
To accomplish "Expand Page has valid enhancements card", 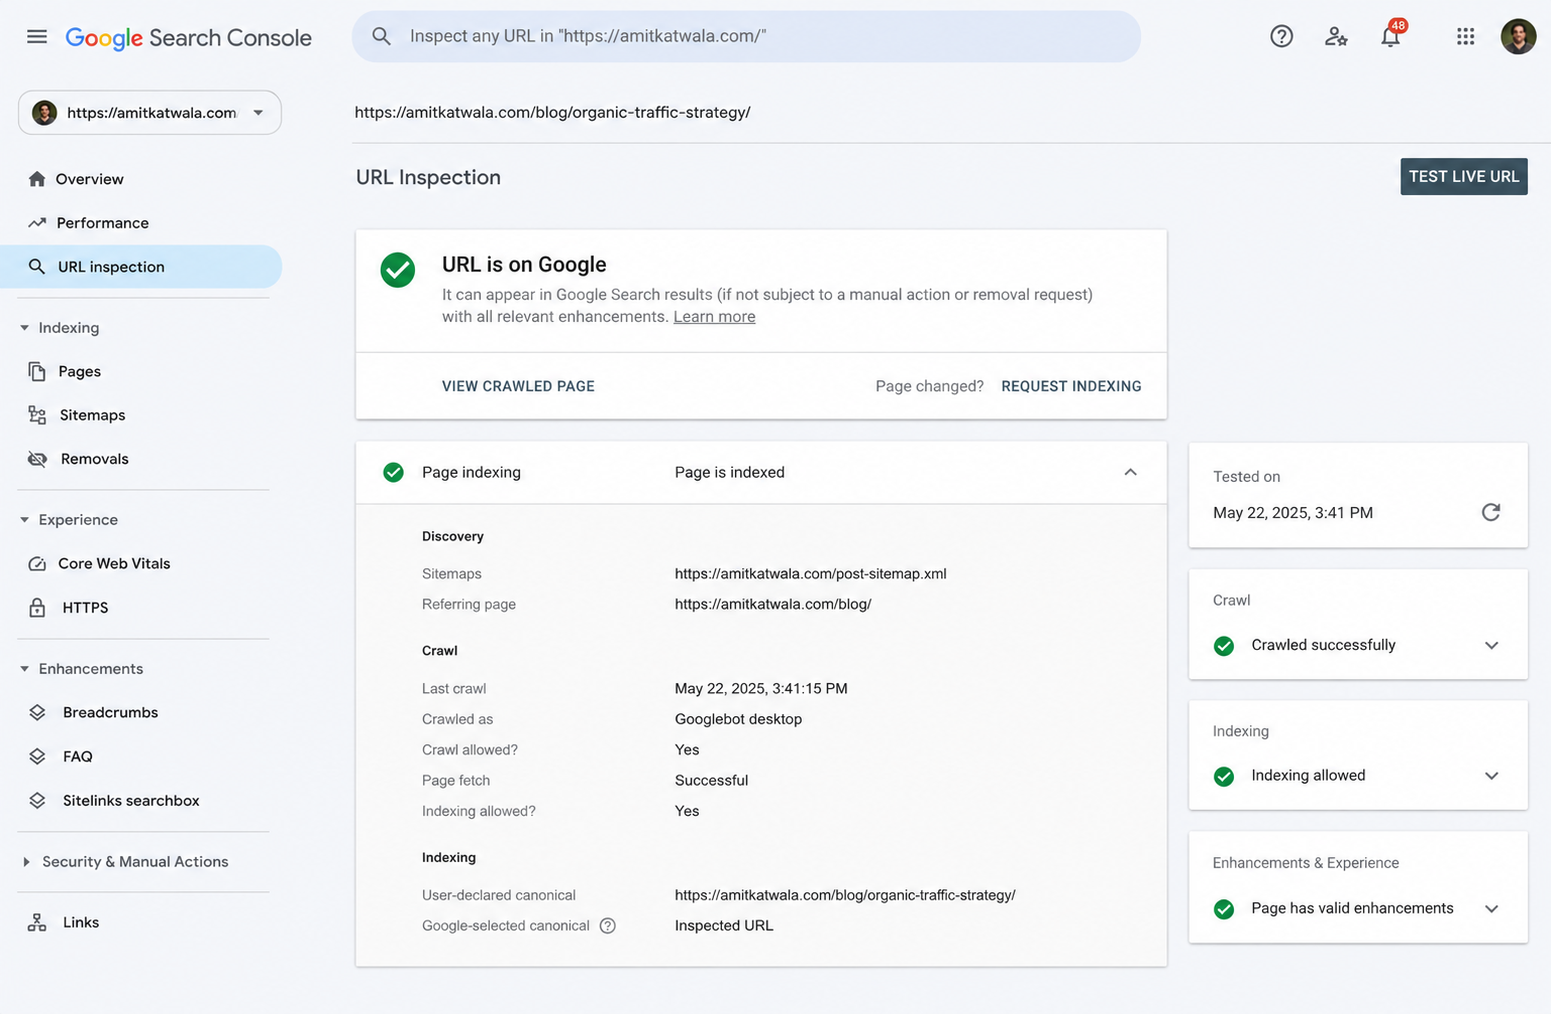I will [x=1491, y=909].
